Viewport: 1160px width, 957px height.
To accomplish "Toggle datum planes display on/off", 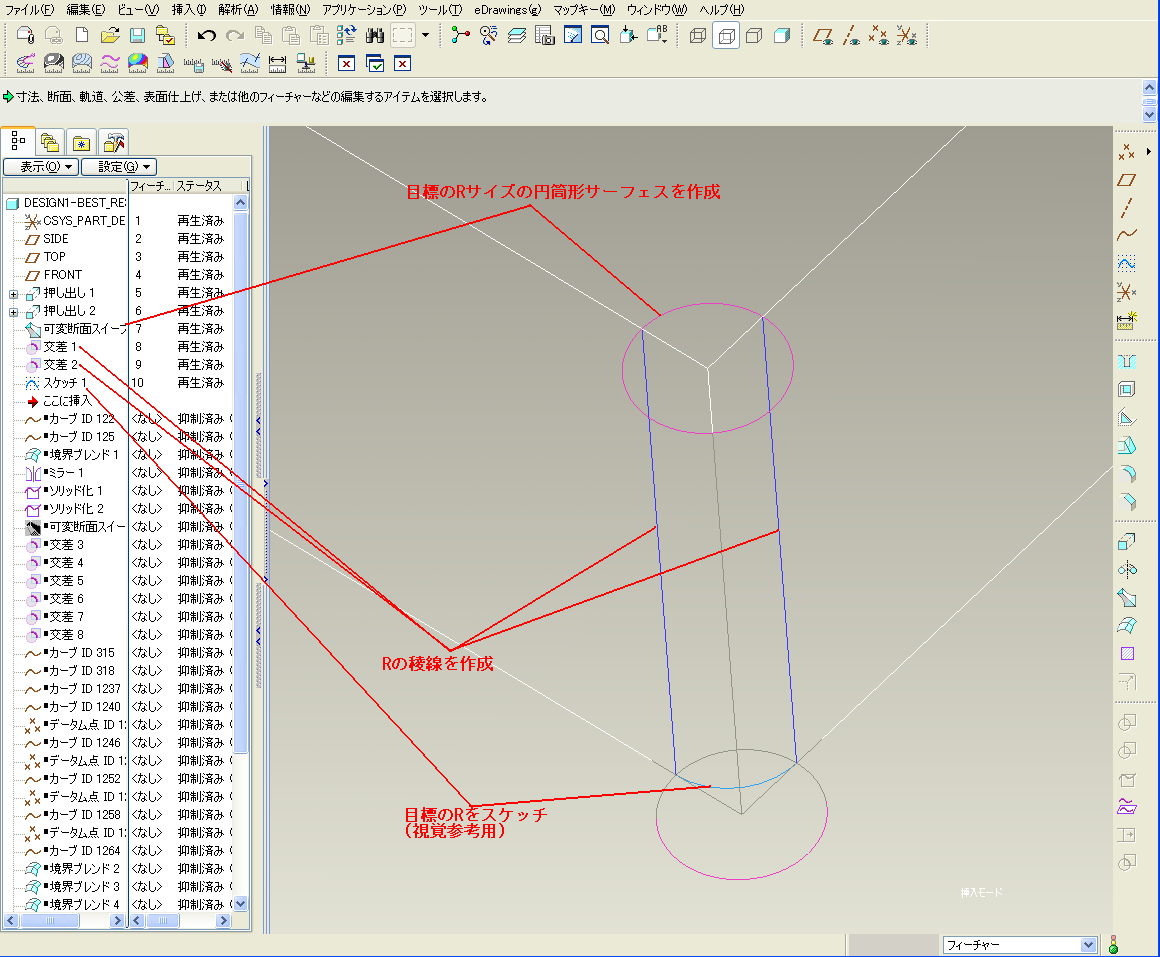I will point(823,36).
